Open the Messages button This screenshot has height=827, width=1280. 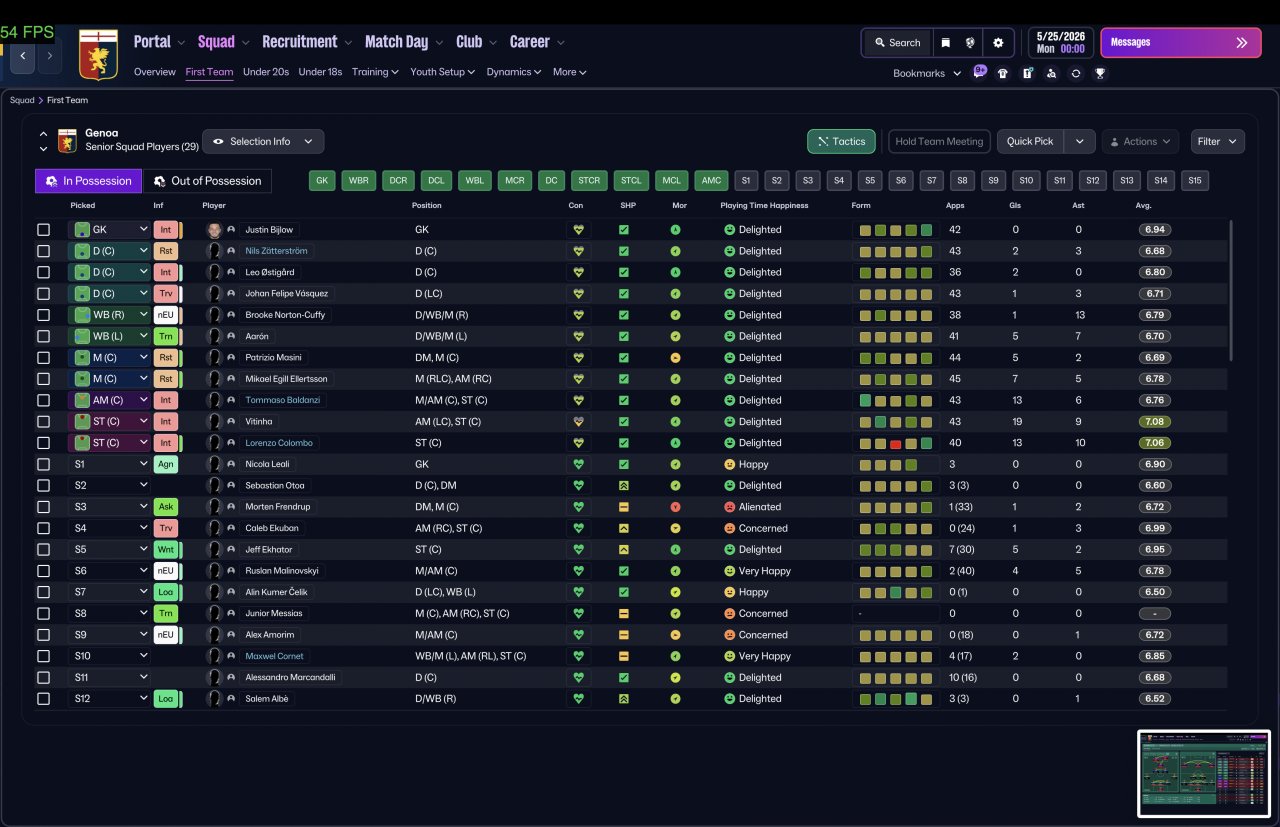(x=1181, y=43)
